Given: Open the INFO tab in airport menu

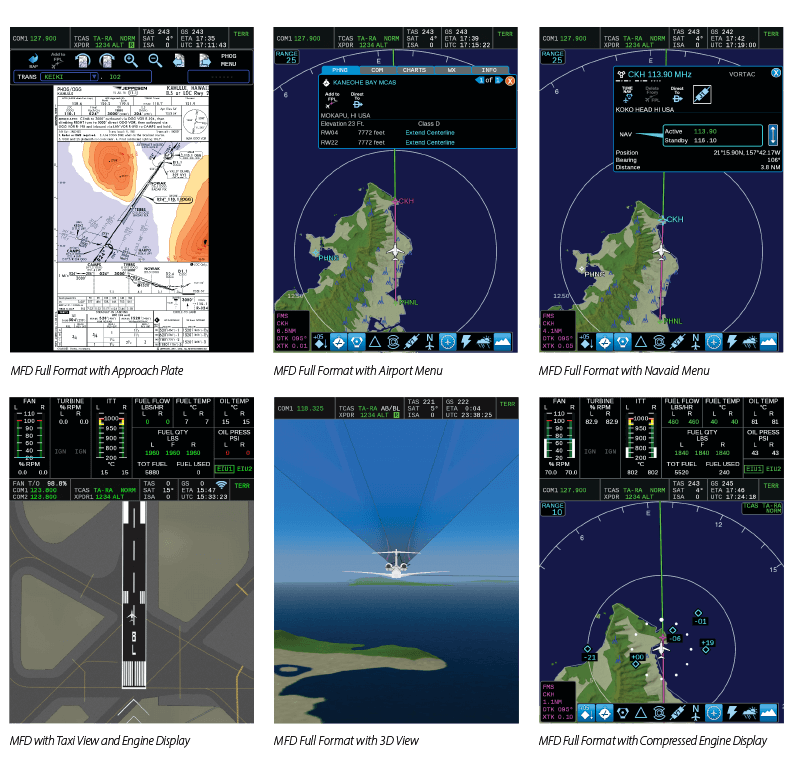Looking at the screenshot, I should pyautogui.click(x=490, y=70).
